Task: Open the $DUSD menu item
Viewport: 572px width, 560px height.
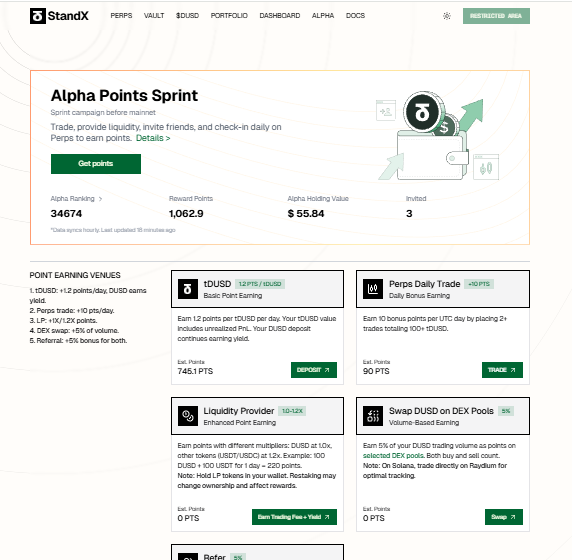Action: click(188, 16)
